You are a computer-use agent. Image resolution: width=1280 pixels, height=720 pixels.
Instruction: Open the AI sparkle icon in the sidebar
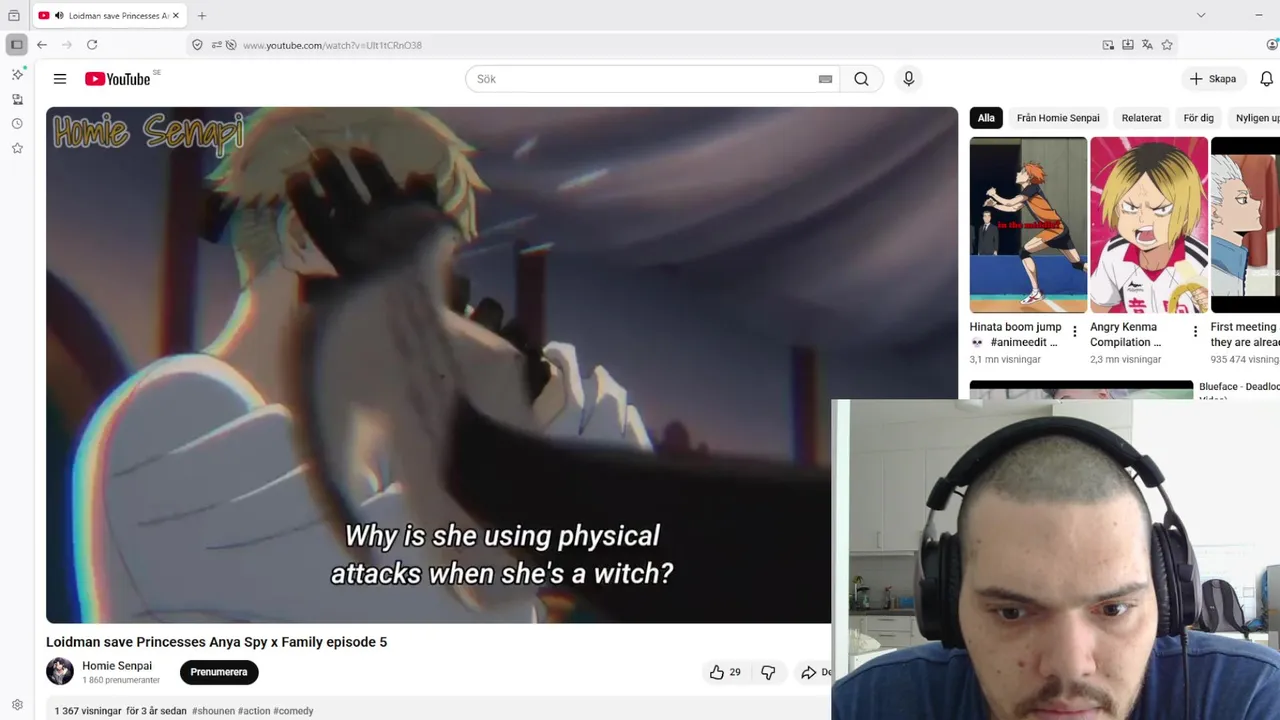pyautogui.click(x=17, y=75)
